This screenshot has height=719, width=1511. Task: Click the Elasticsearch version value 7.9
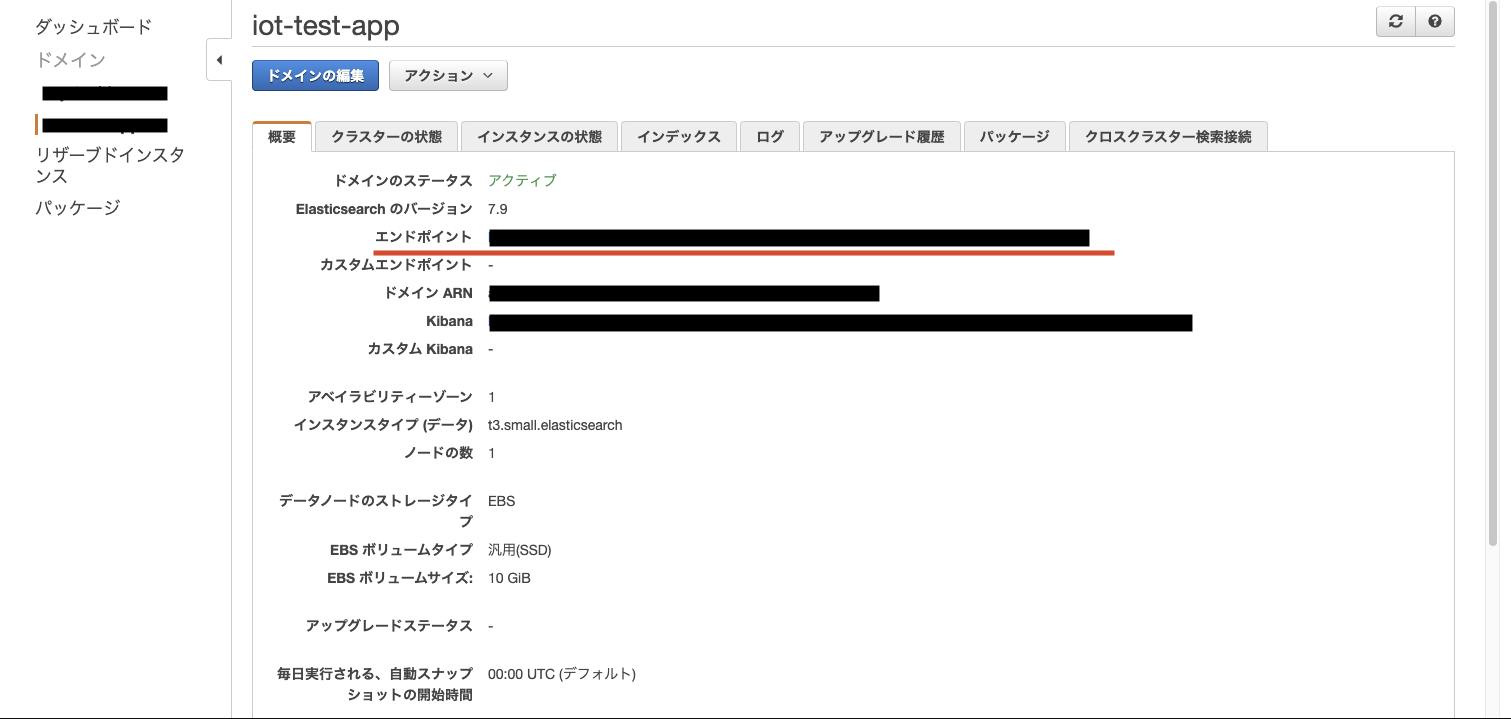point(498,209)
